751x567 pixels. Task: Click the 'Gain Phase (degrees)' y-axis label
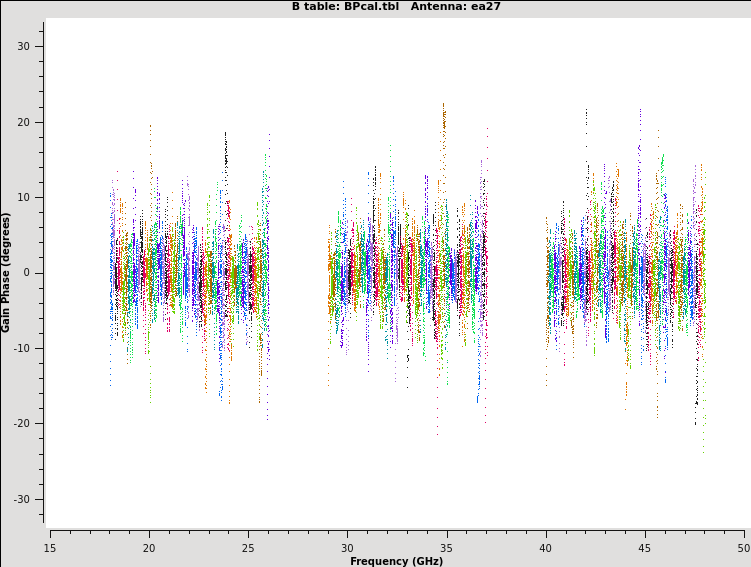point(6,272)
